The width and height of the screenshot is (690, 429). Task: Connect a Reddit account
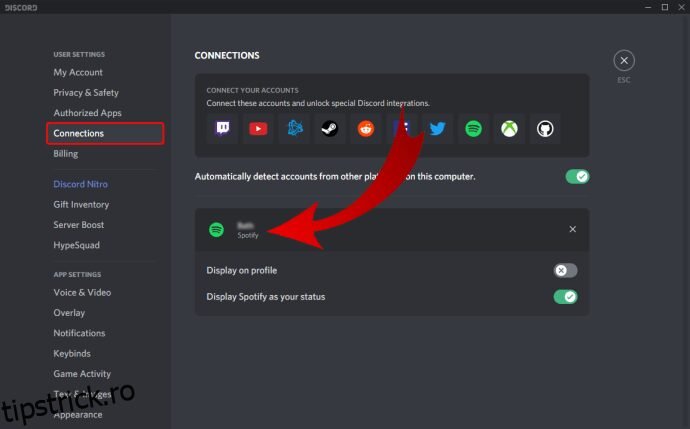366,128
